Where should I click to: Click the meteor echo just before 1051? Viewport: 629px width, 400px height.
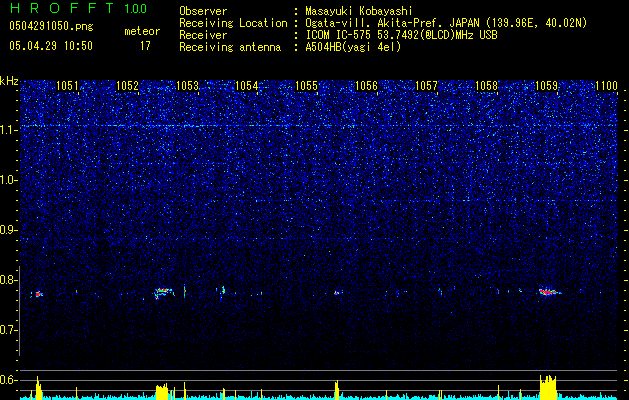coord(39,294)
